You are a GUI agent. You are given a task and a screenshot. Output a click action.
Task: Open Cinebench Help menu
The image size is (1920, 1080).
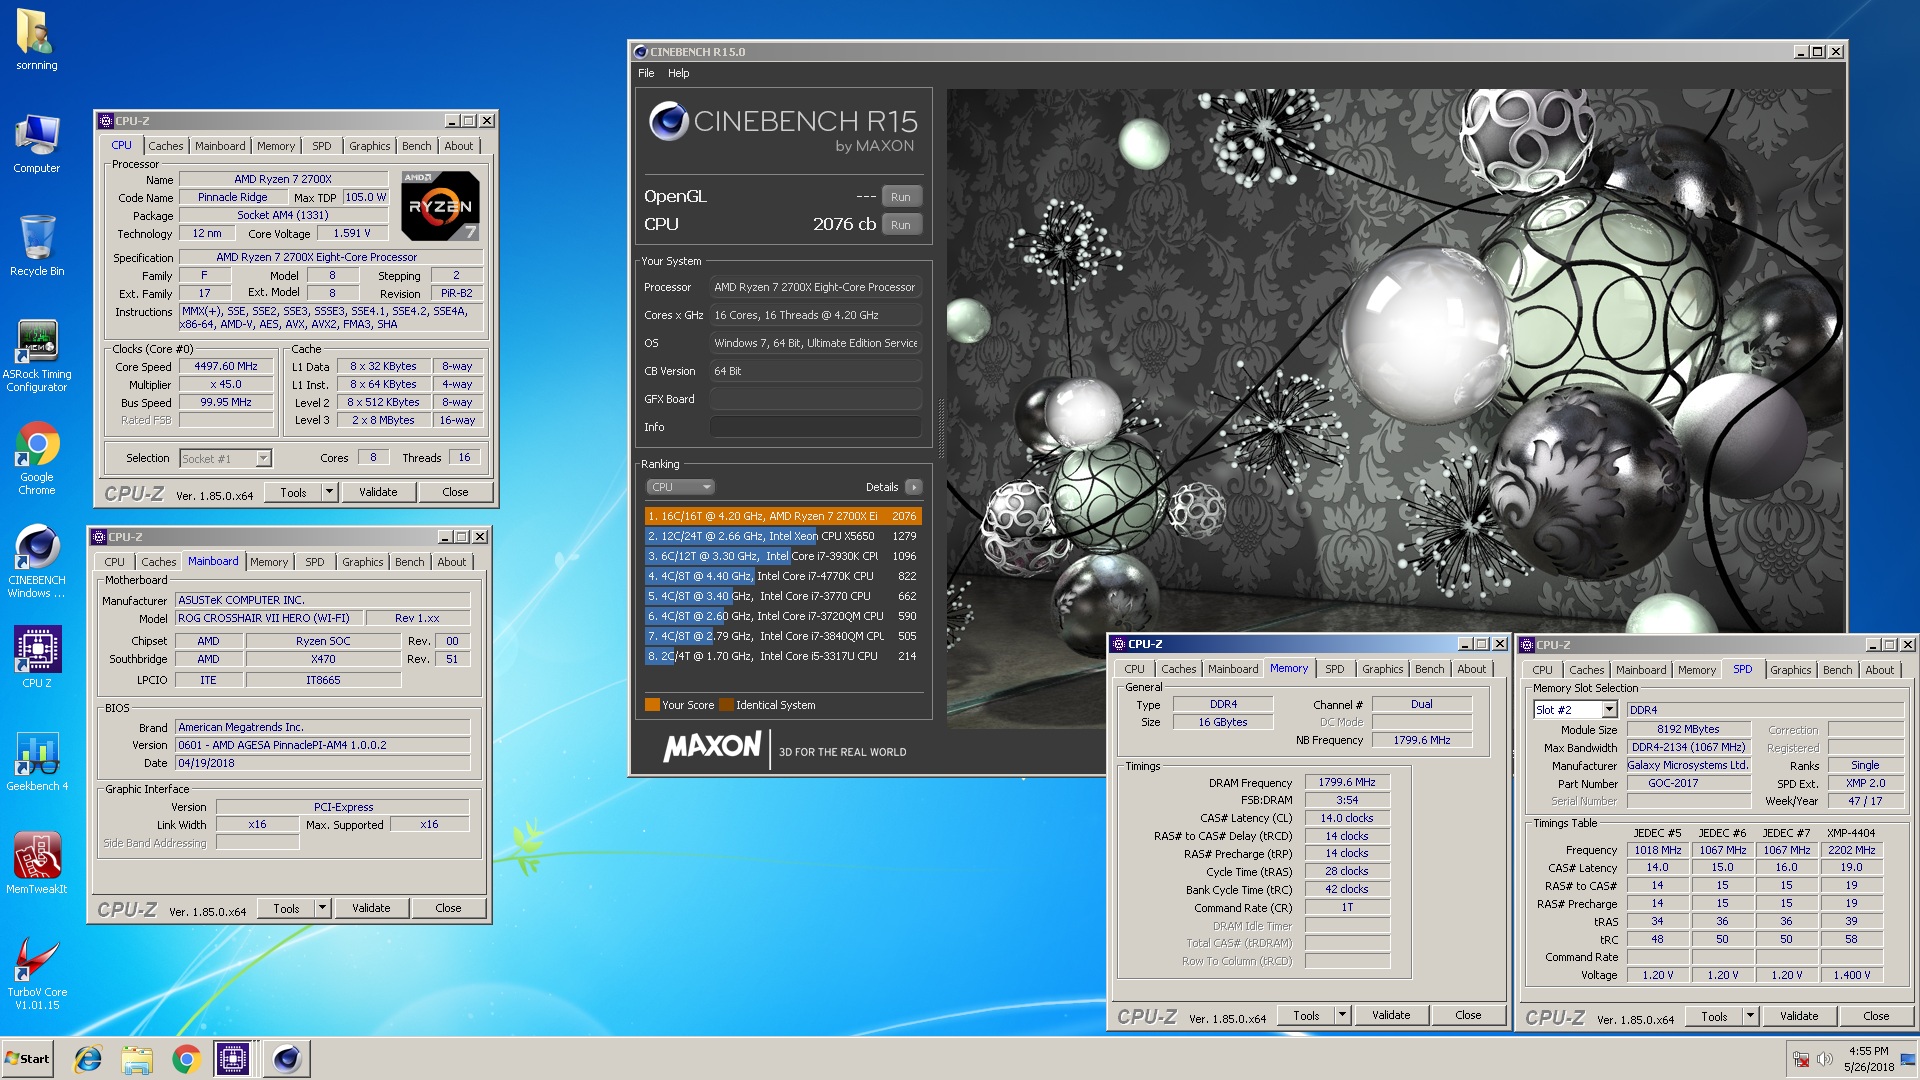(679, 73)
